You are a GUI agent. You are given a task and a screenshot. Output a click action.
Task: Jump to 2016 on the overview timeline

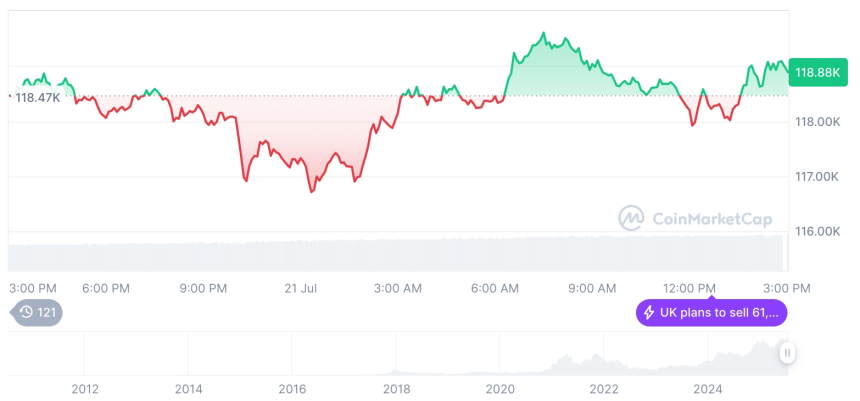click(x=292, y=389)
